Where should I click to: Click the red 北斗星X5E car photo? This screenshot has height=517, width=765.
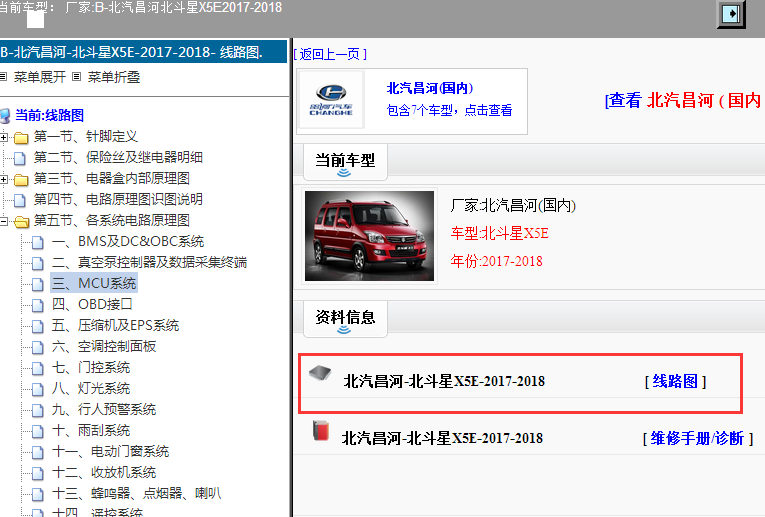[x=369, y=236]
